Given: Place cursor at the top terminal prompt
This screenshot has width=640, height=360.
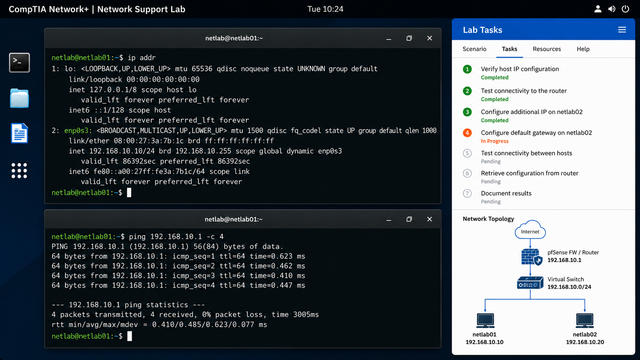Looking at the screenshot, I should [x=129, y=193].
